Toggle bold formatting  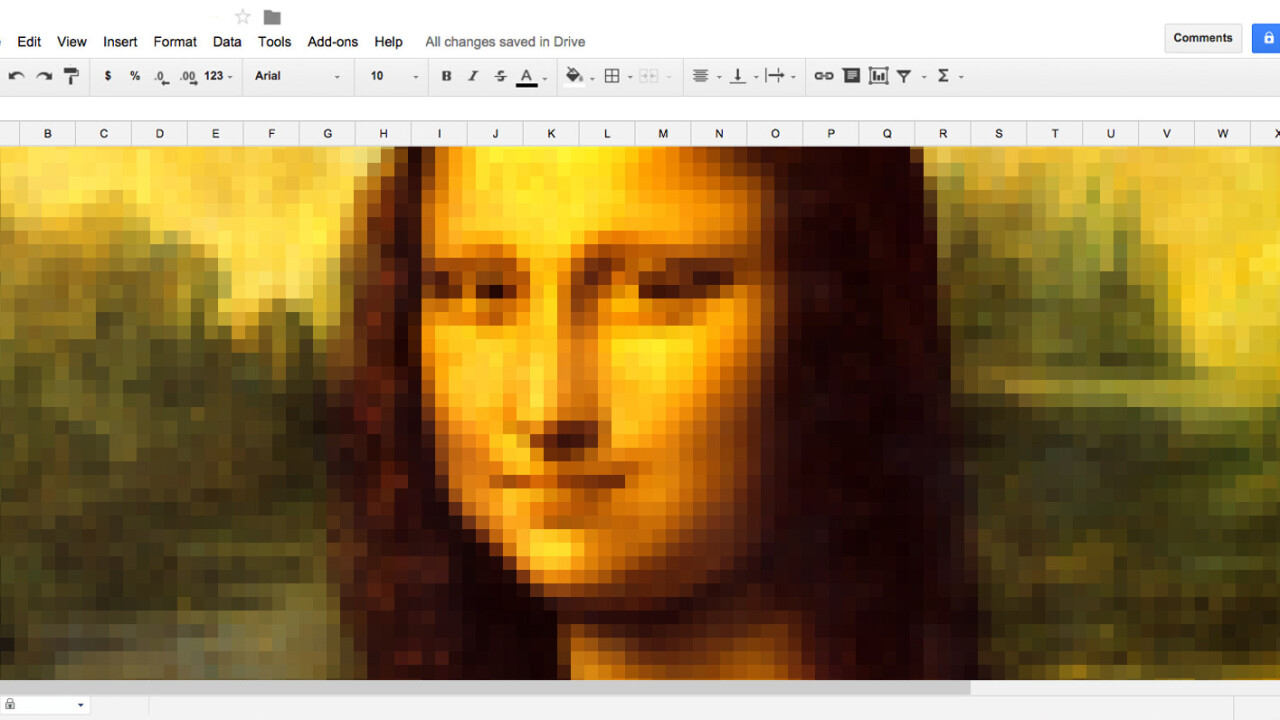(x=446, y=76)
